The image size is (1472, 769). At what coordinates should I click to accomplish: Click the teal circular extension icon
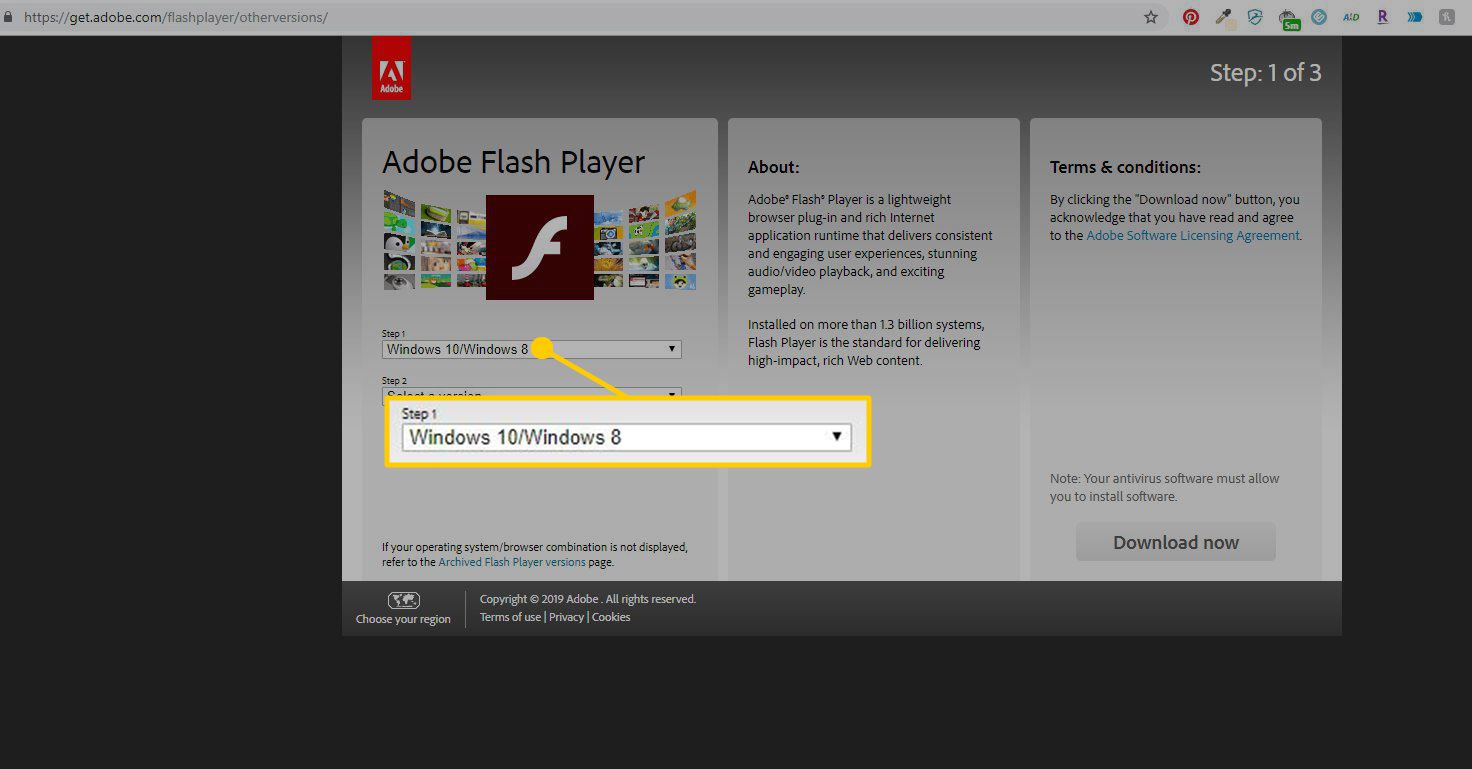(1319, 17)
